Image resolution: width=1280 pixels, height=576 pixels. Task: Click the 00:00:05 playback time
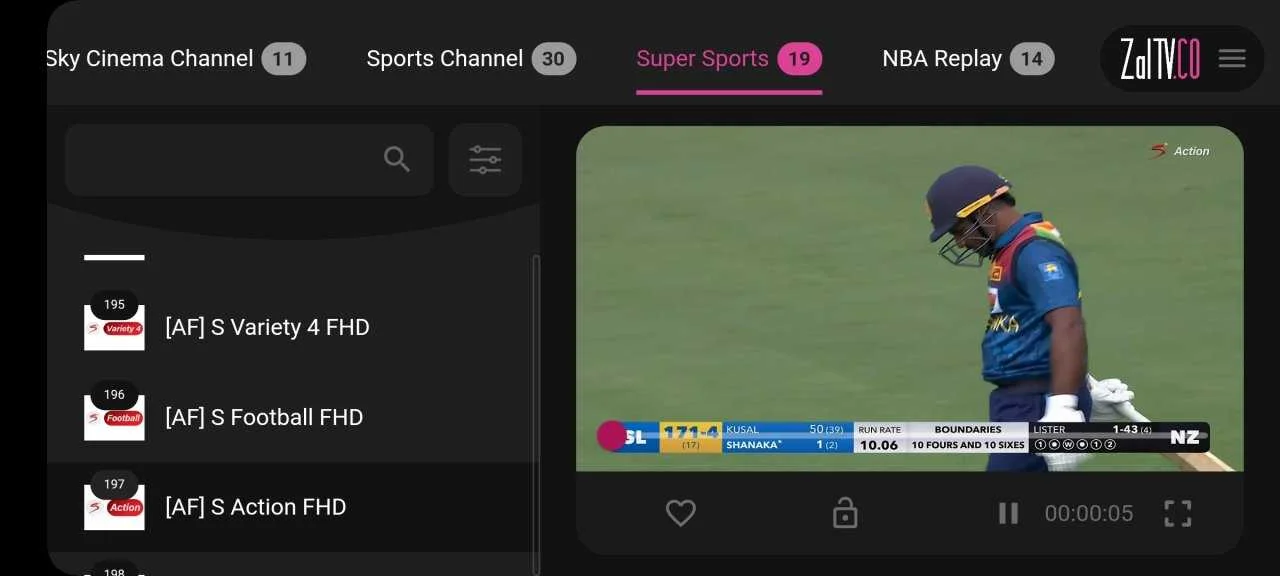(1089, 513)
